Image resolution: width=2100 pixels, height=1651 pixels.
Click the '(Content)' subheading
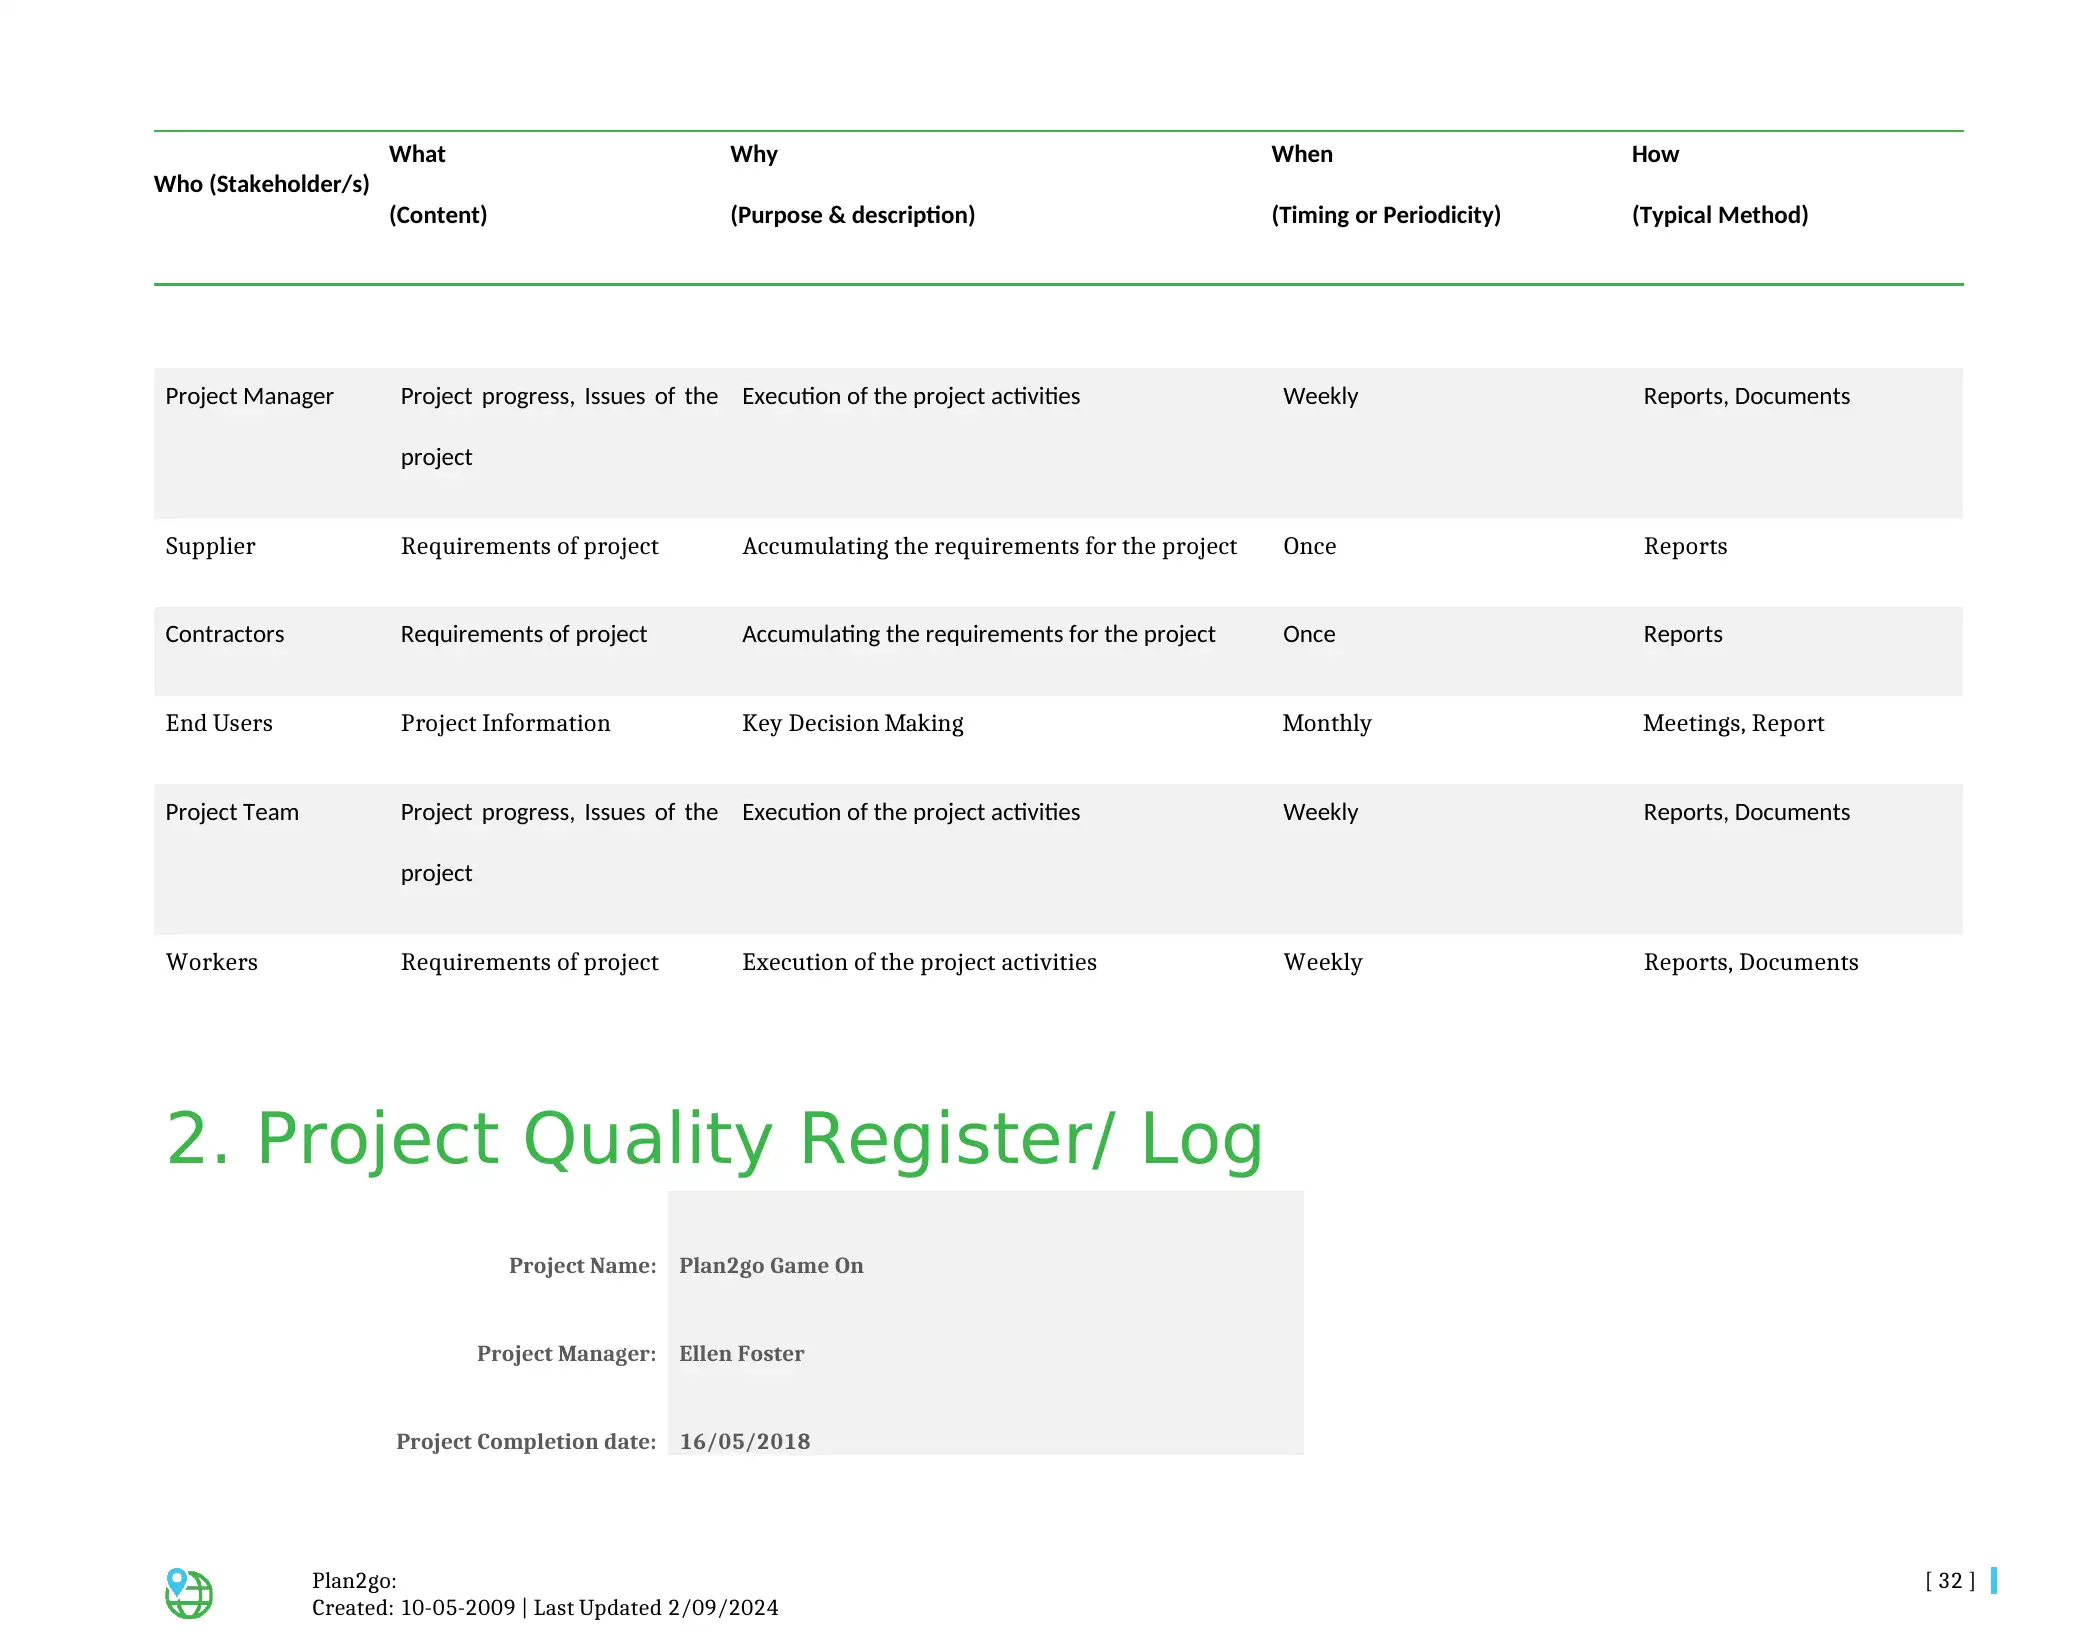pyautogui.click(x=438, y=215)
